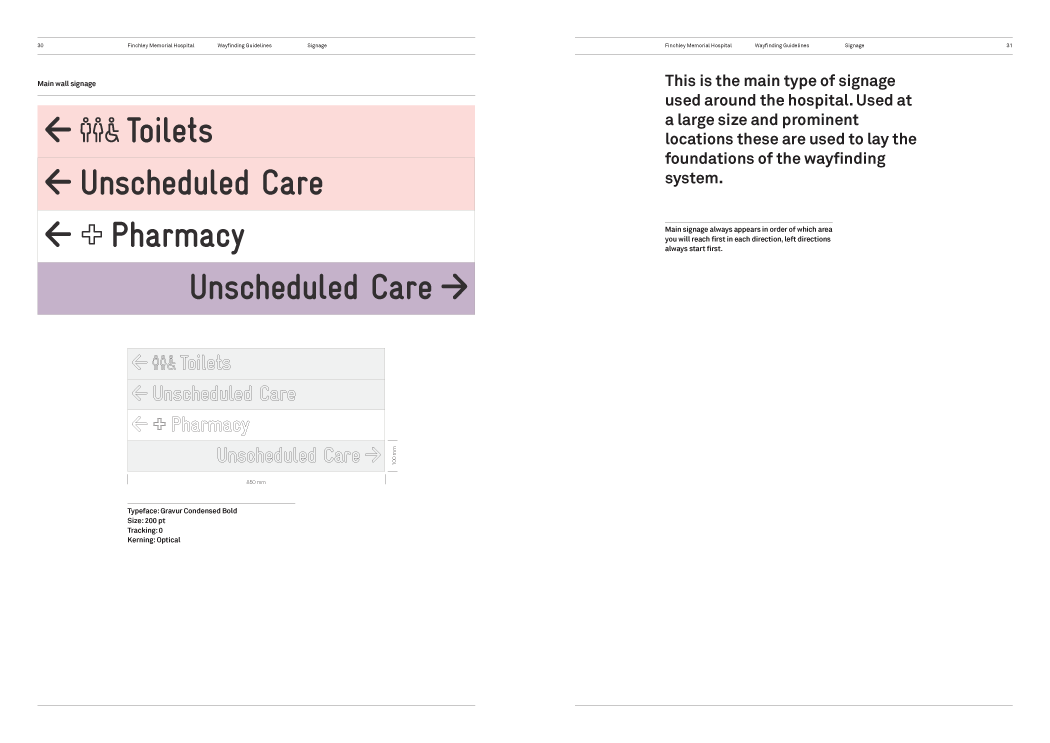
Task: Click the purple sign background area
Action: point(110,289)
